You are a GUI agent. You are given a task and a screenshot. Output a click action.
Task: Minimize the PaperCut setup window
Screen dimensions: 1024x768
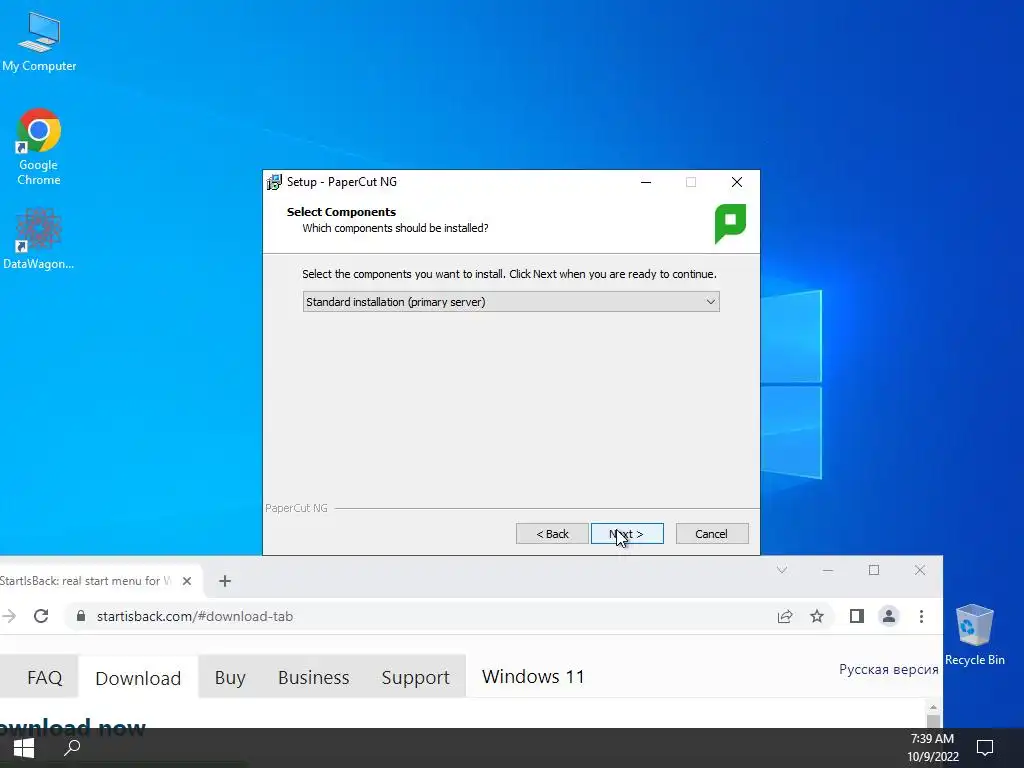click(646, 182)
